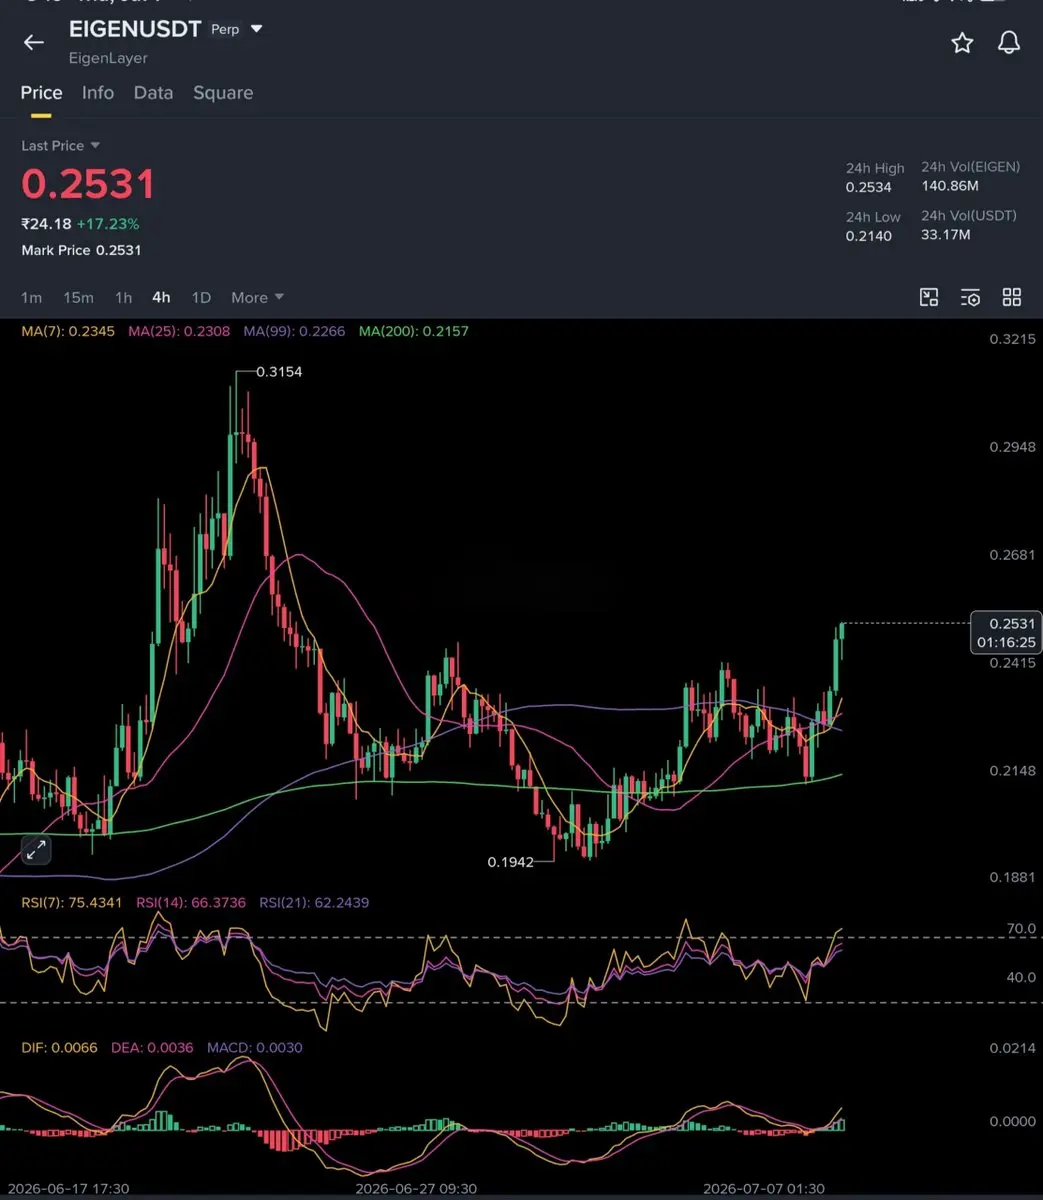Click Perp contract label

click(x=225, y=29)
